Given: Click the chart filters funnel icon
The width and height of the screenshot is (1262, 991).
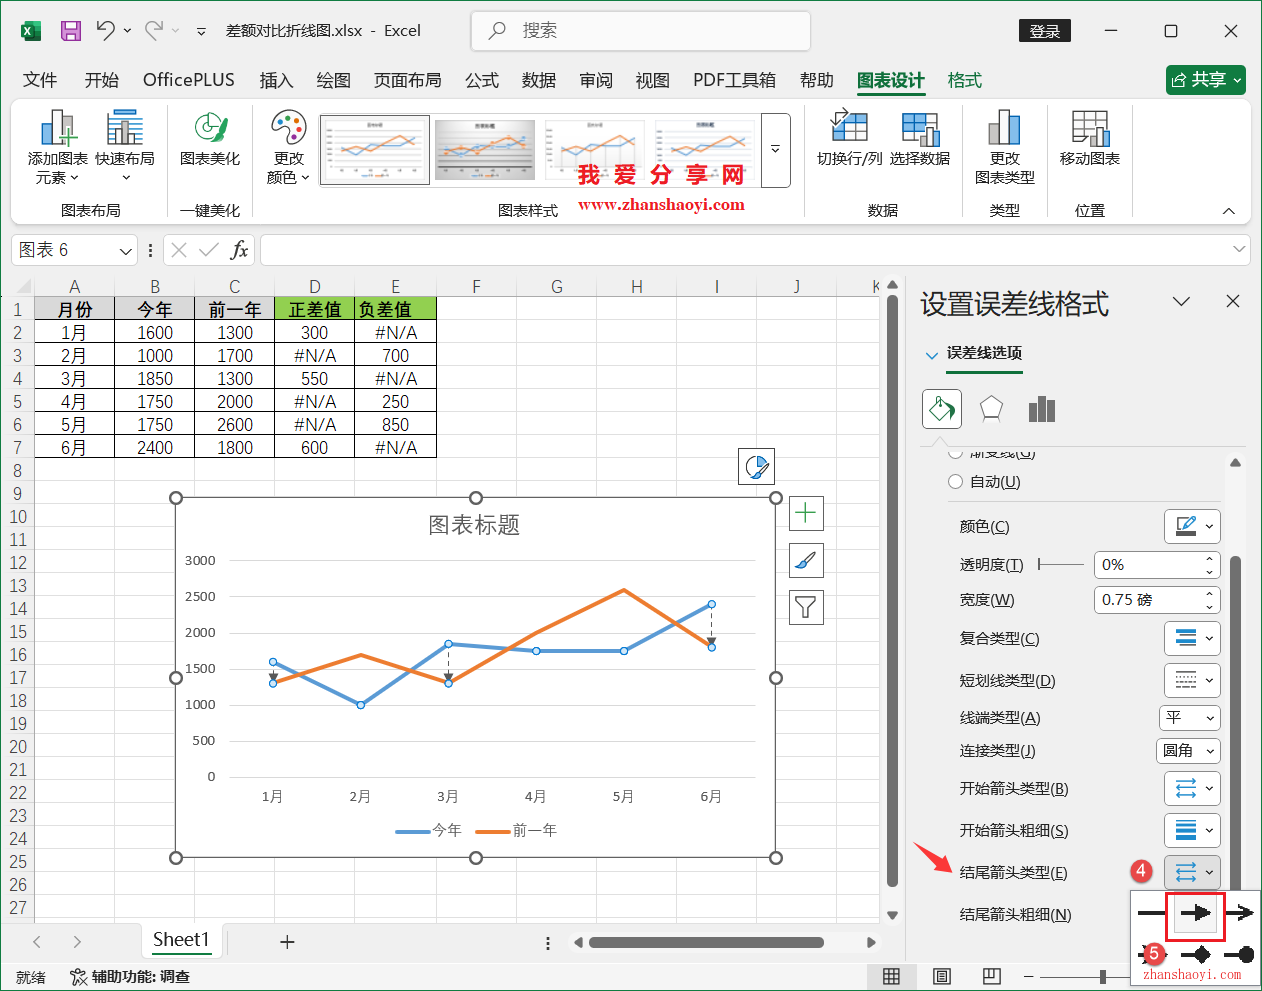Looking at the screenshot, I should (806, 607).
